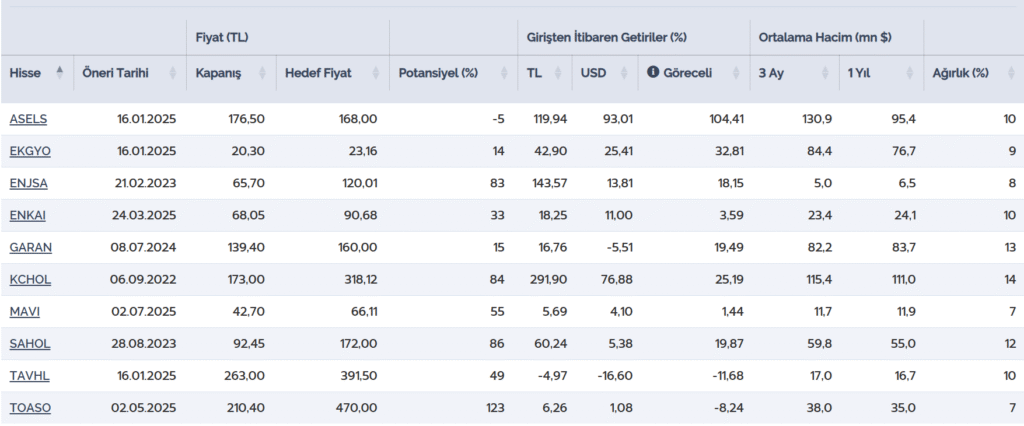Select KCHOL TL return 291,90
Image resolution: width=1024 pixels, height=426 pixels.
550,280
